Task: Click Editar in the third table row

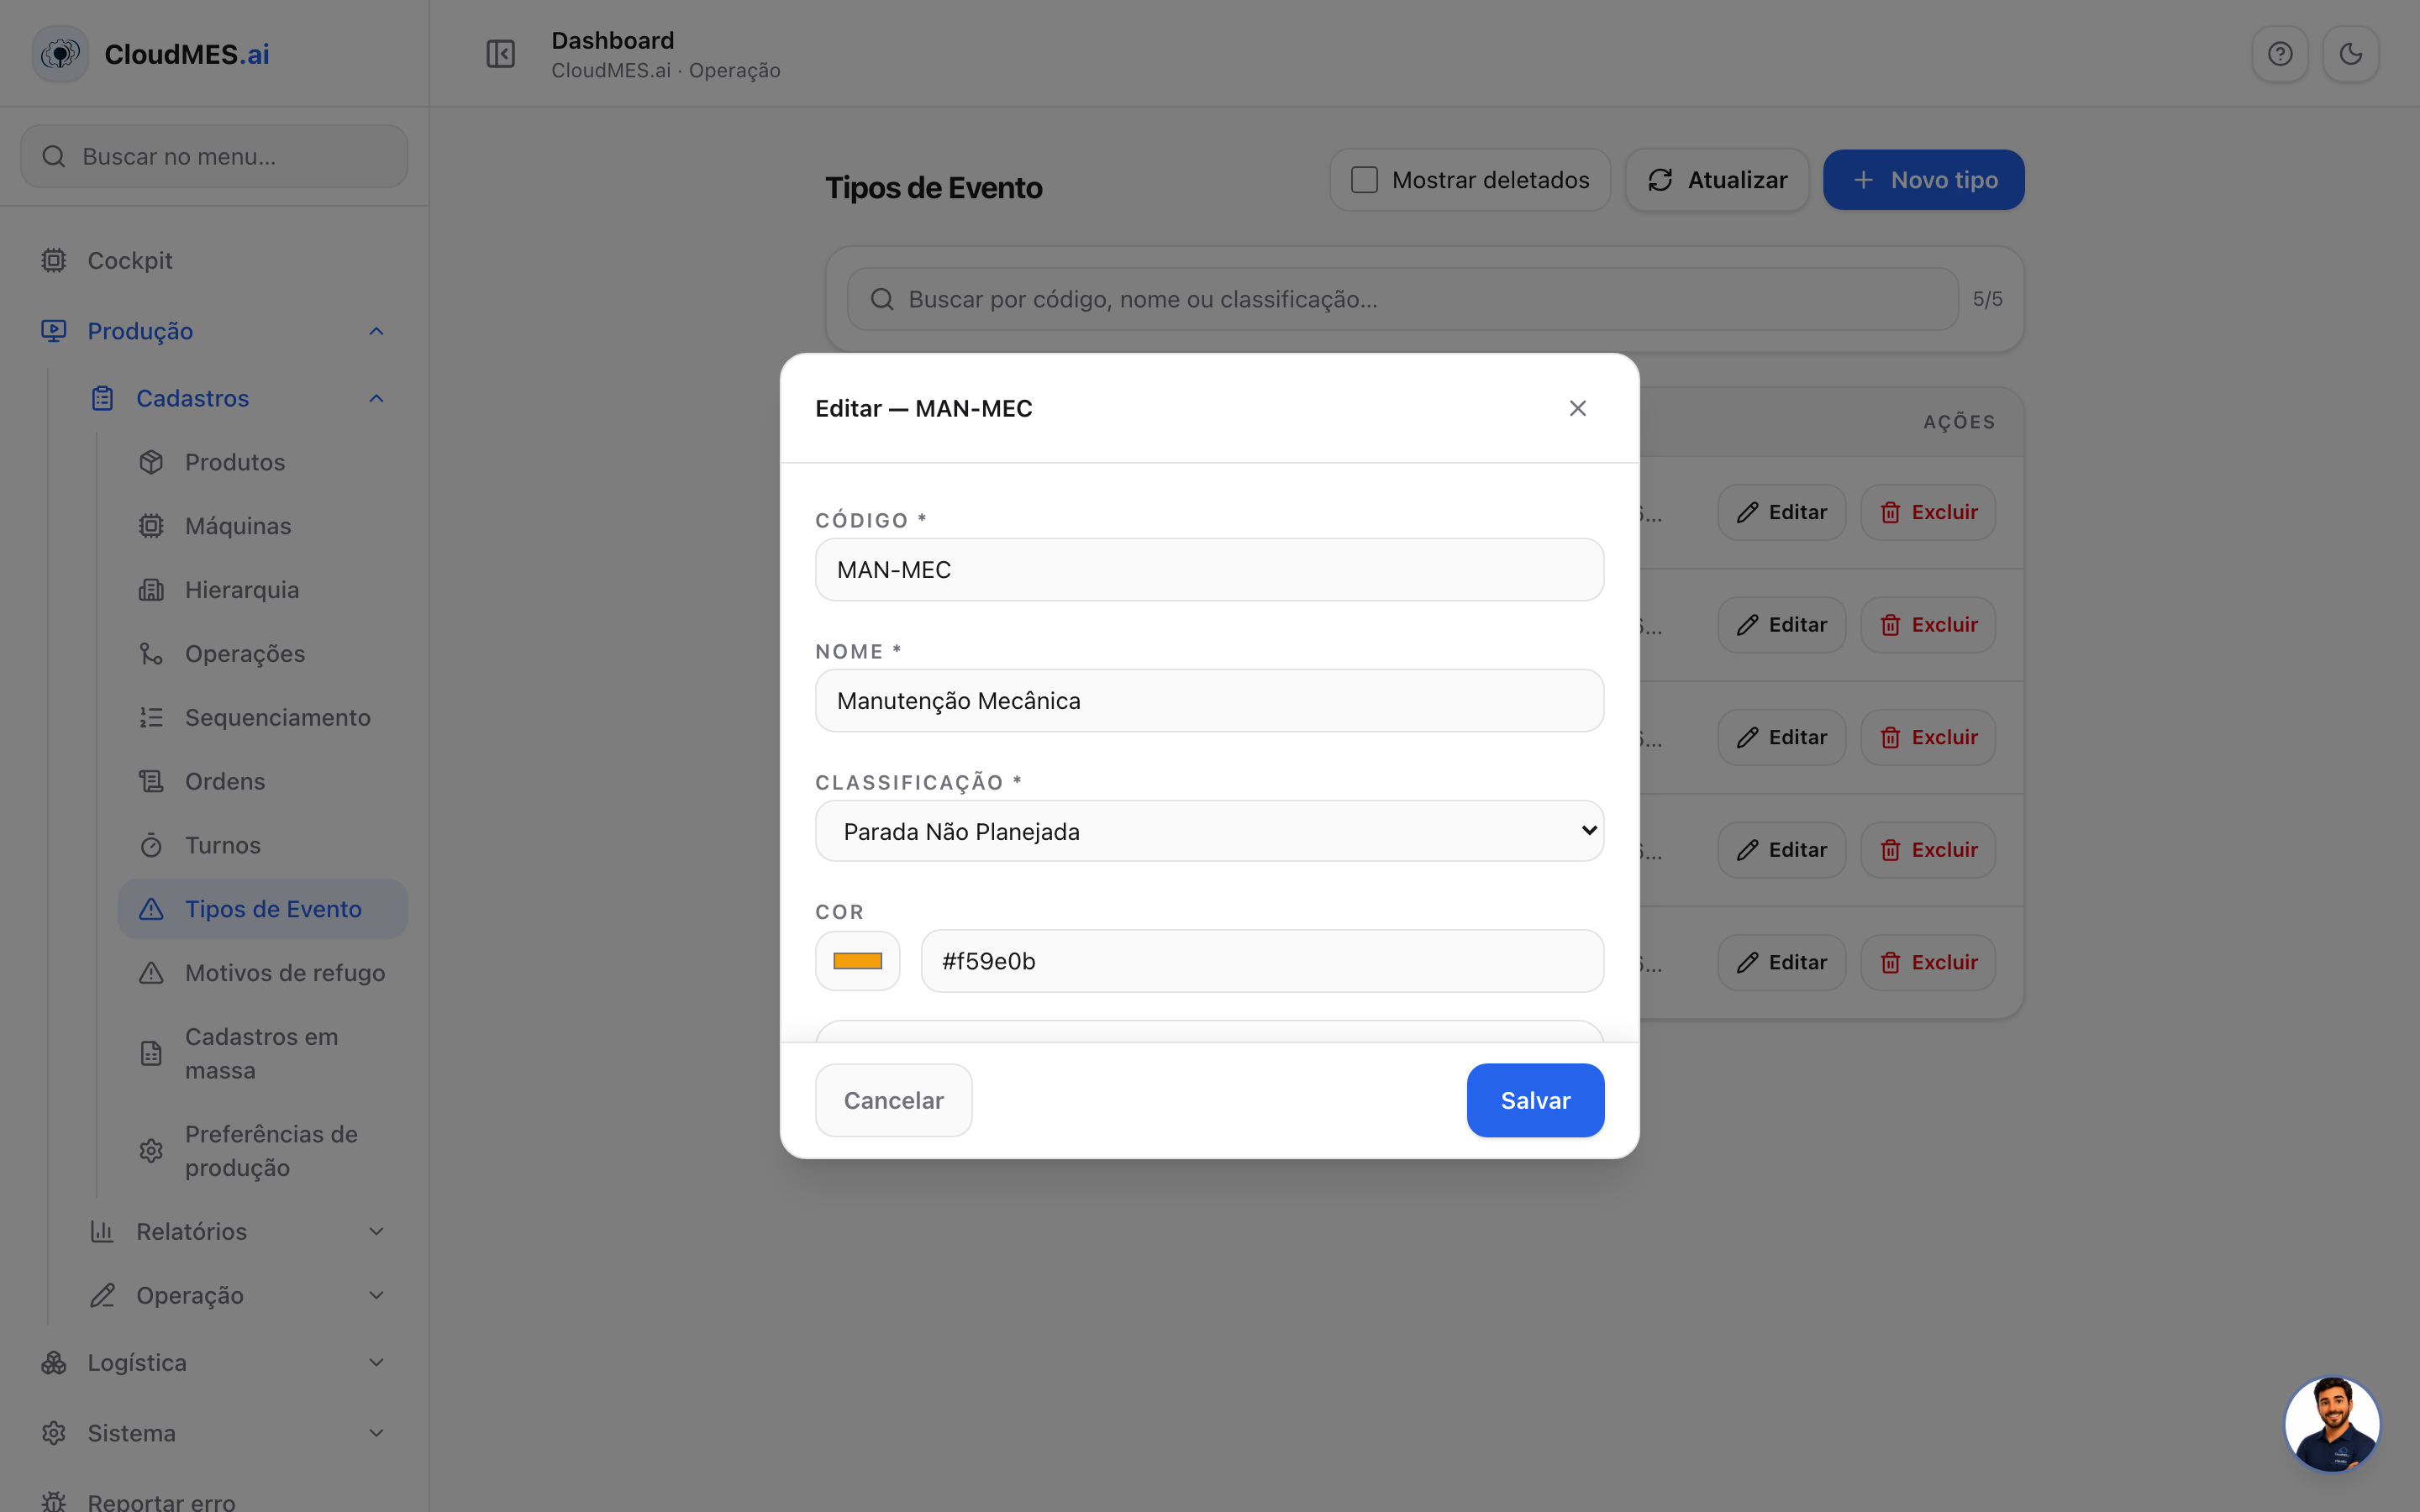Action: (x=1781, y=738)
